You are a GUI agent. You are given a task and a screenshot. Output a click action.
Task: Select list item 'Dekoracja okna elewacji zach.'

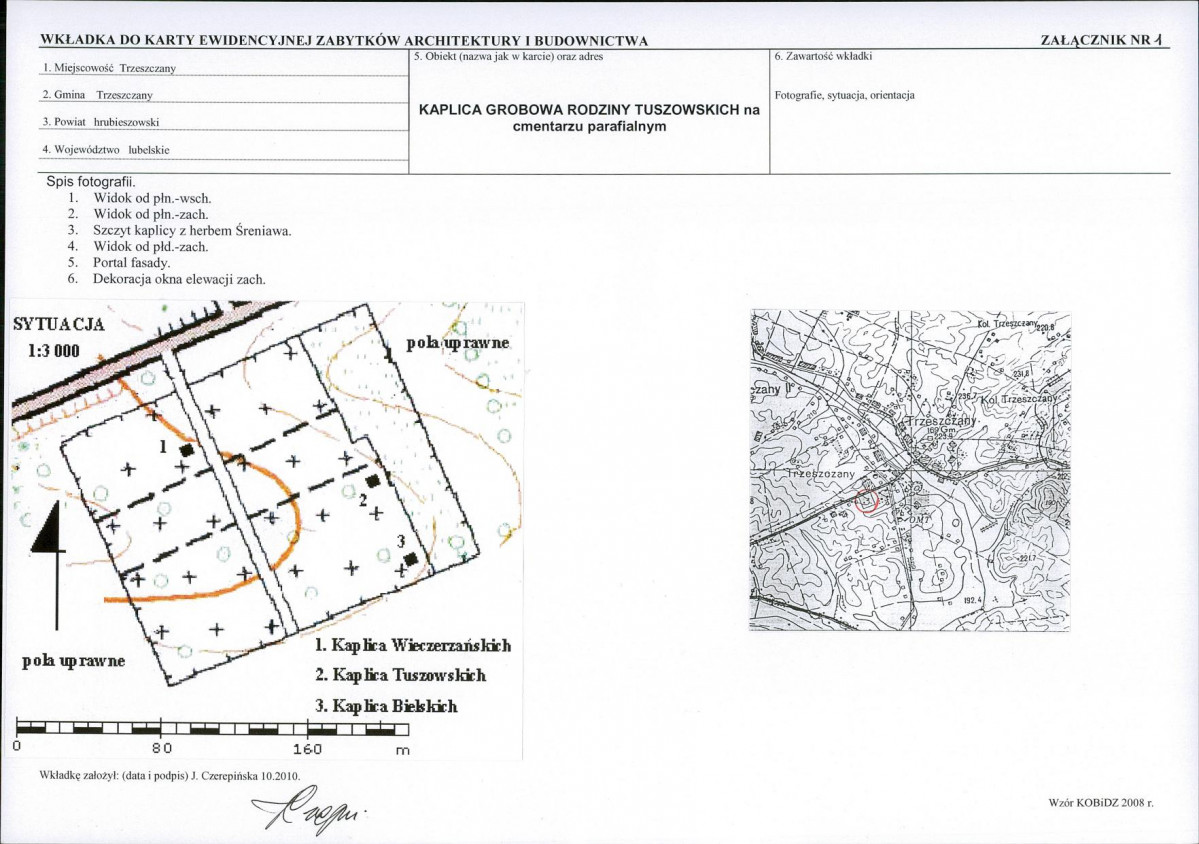coord(180,279)
